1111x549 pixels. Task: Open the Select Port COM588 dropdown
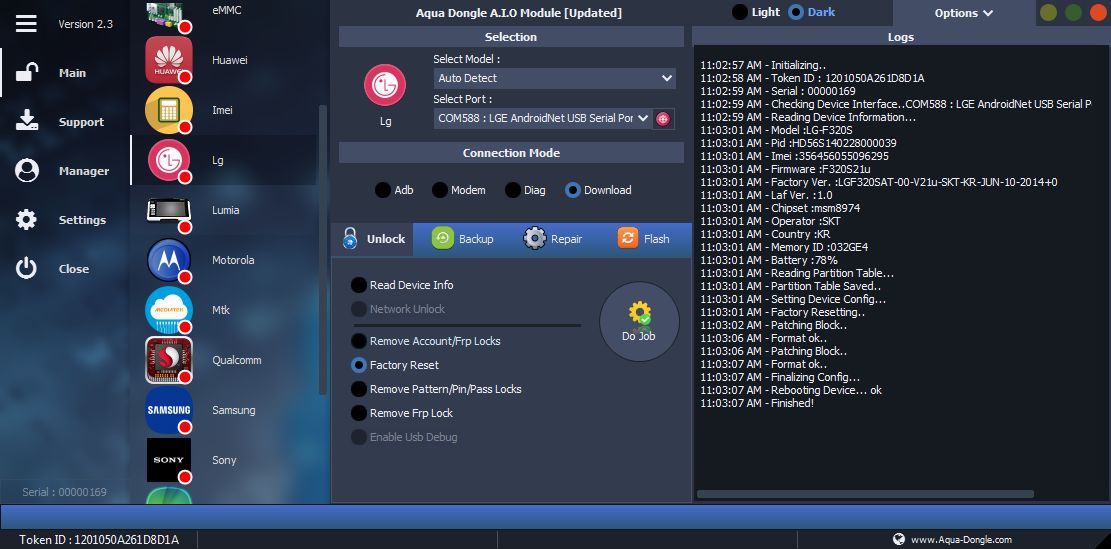543,118
